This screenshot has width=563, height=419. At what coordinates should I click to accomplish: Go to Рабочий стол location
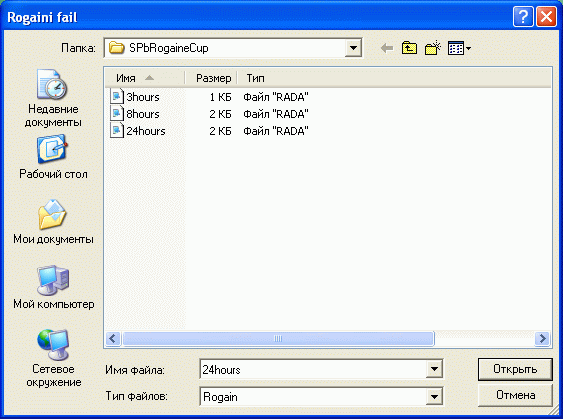[x=53, y=157]
